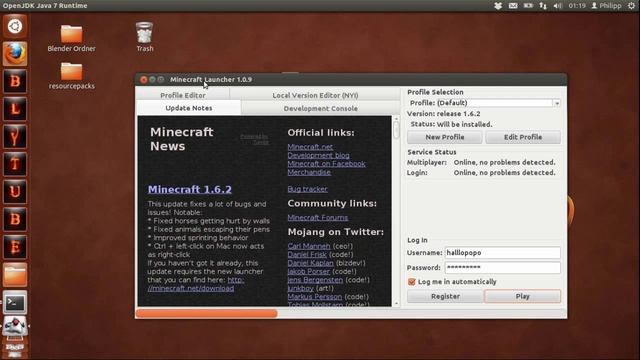Launch Firefox from the dock
The height and width of the screenshot is (360, 640).
click(x=15, y=53)
